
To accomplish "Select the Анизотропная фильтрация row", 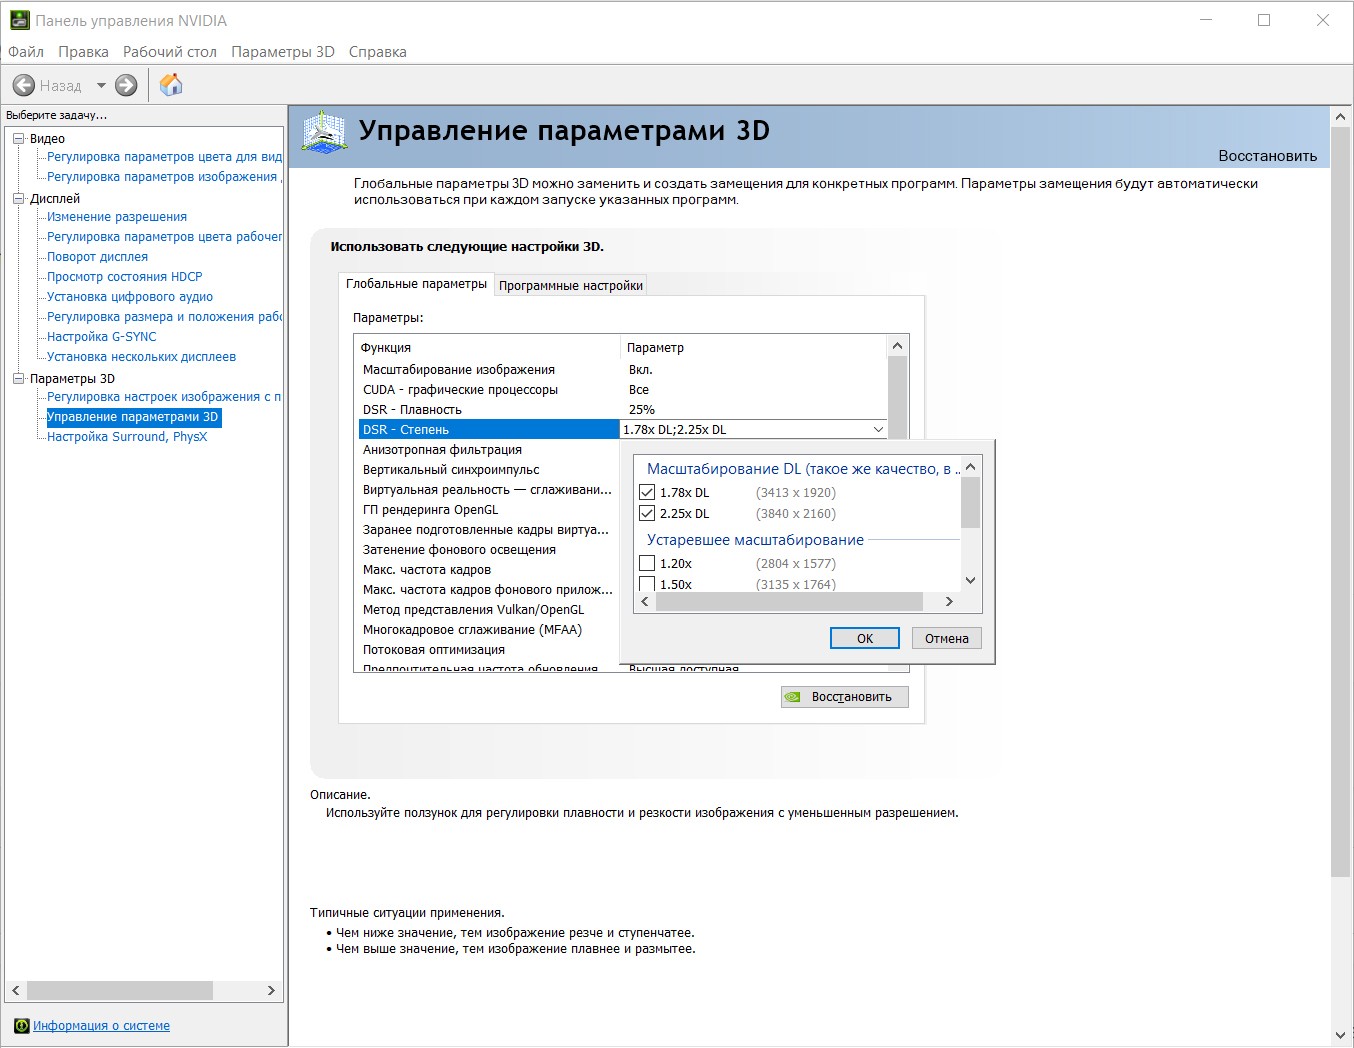I will pos(488,450).
